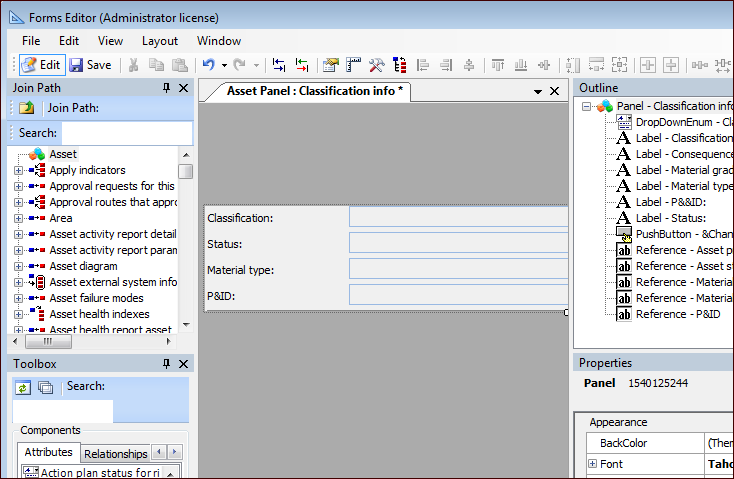Select the Asset diagram tree item
The image size is (734, 479).
pos(83,266)
